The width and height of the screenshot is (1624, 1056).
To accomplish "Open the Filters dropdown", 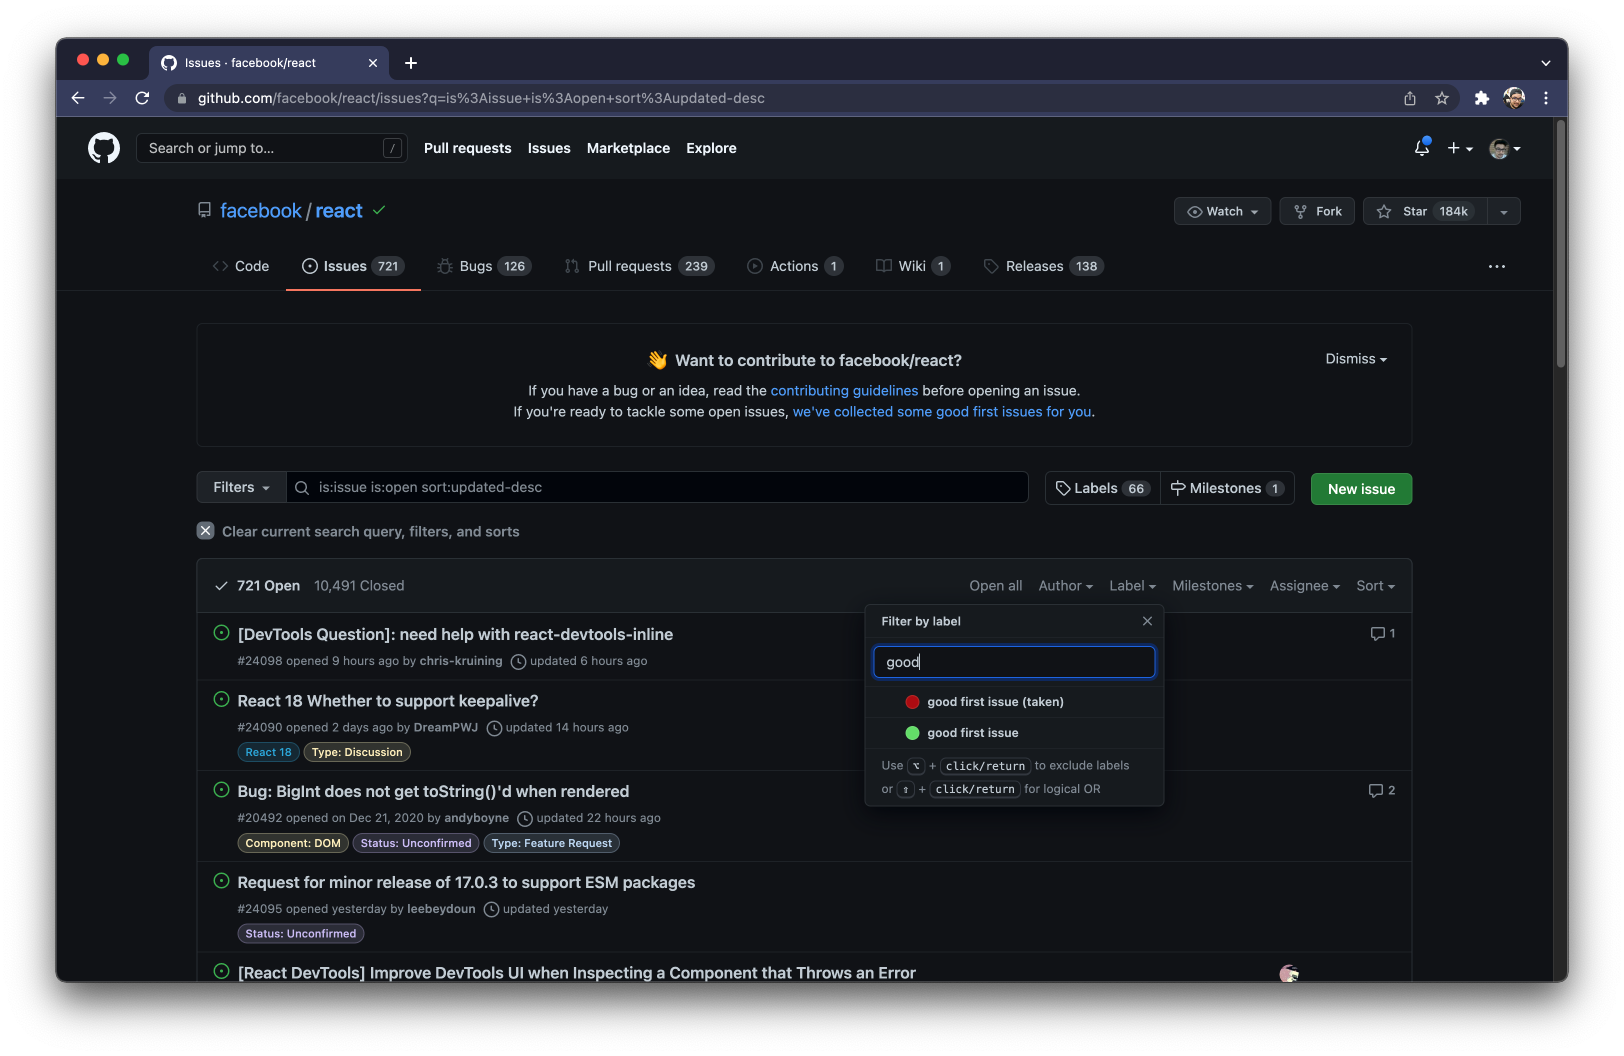I will [241, 487].
